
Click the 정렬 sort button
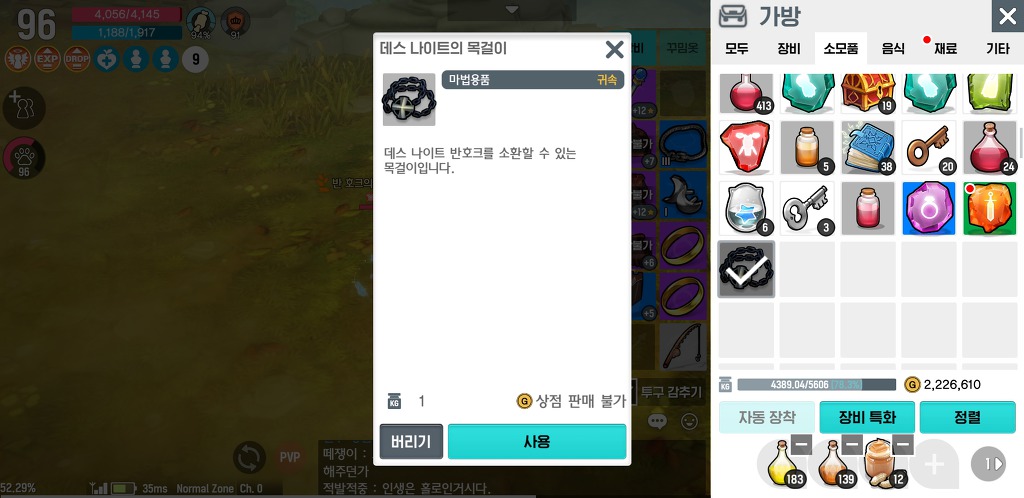(967, 418)
